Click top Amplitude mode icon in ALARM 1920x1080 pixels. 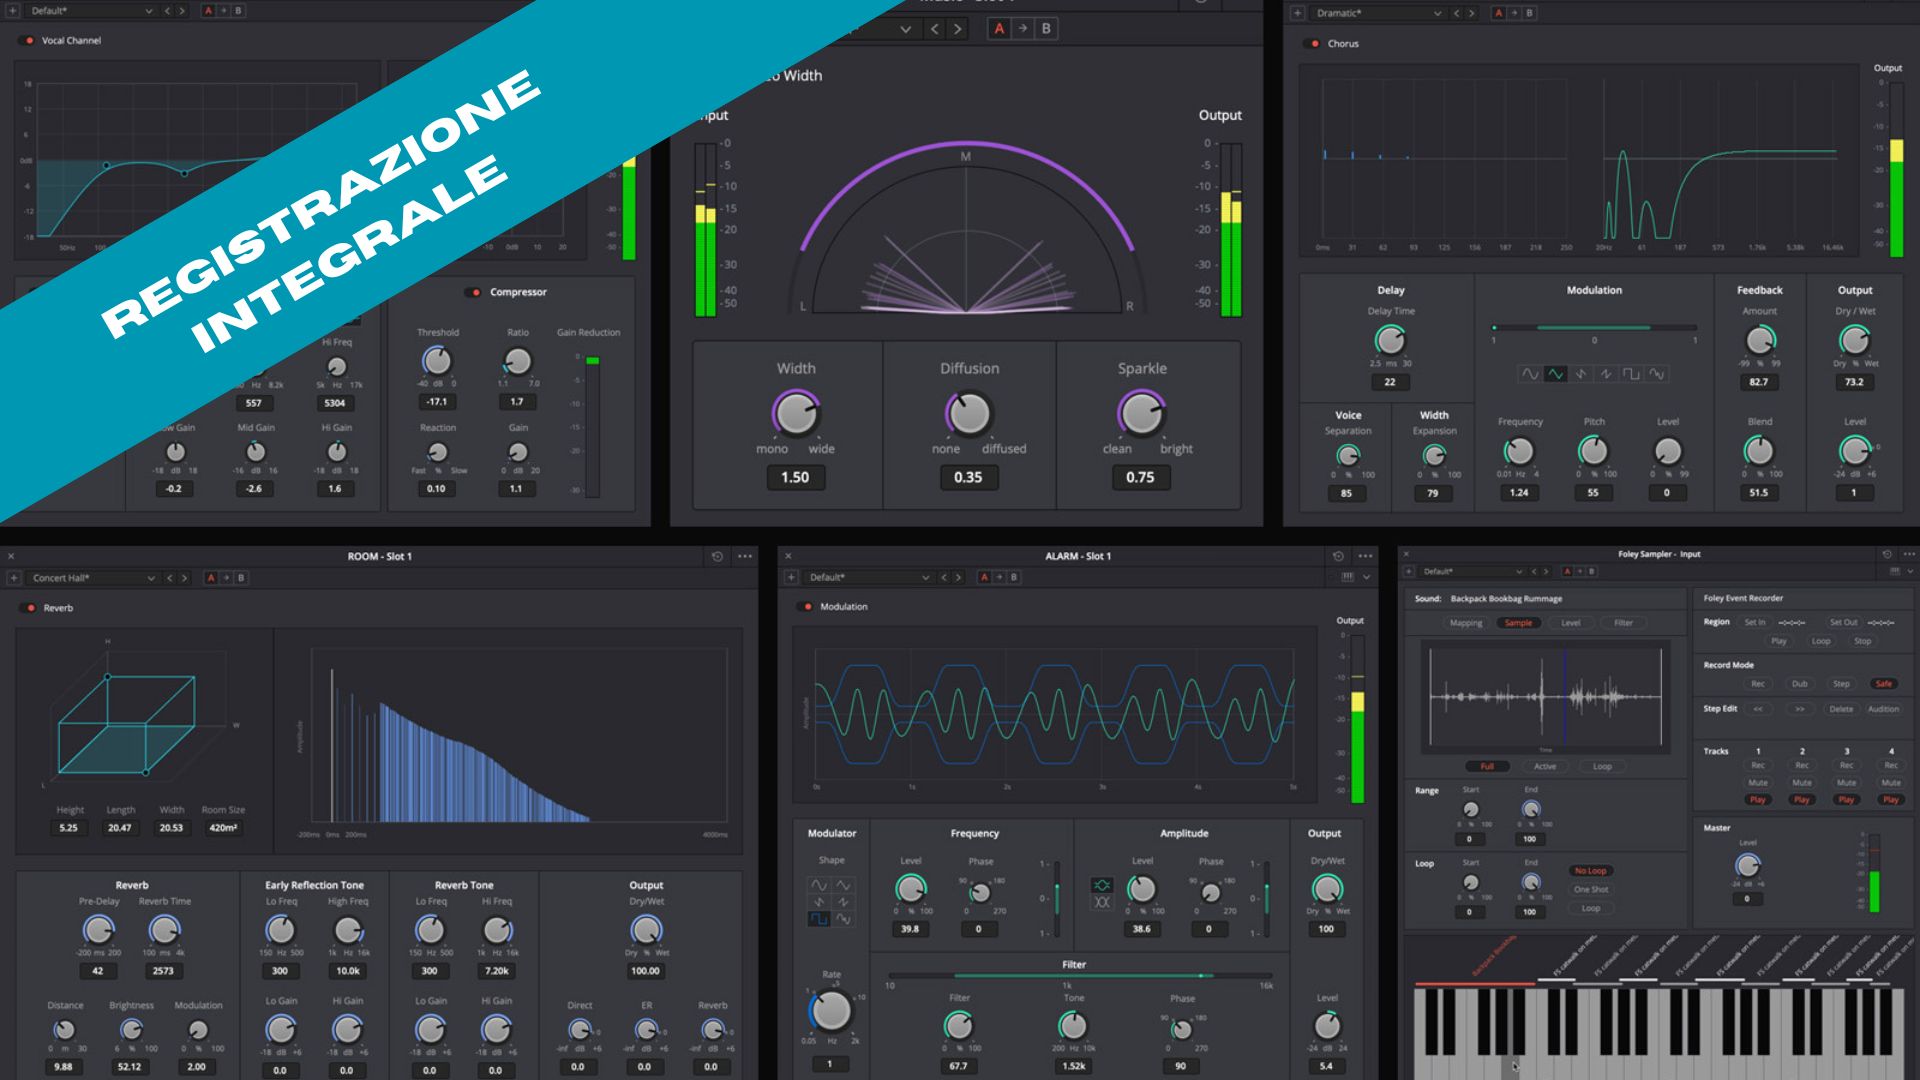[x=1102, y=885]
